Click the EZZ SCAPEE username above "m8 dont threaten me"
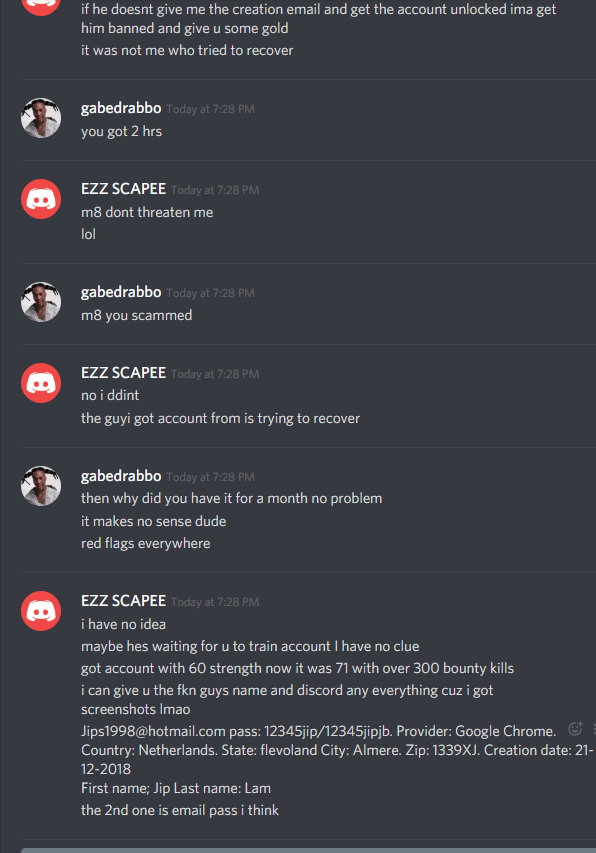 pos(123,189)
